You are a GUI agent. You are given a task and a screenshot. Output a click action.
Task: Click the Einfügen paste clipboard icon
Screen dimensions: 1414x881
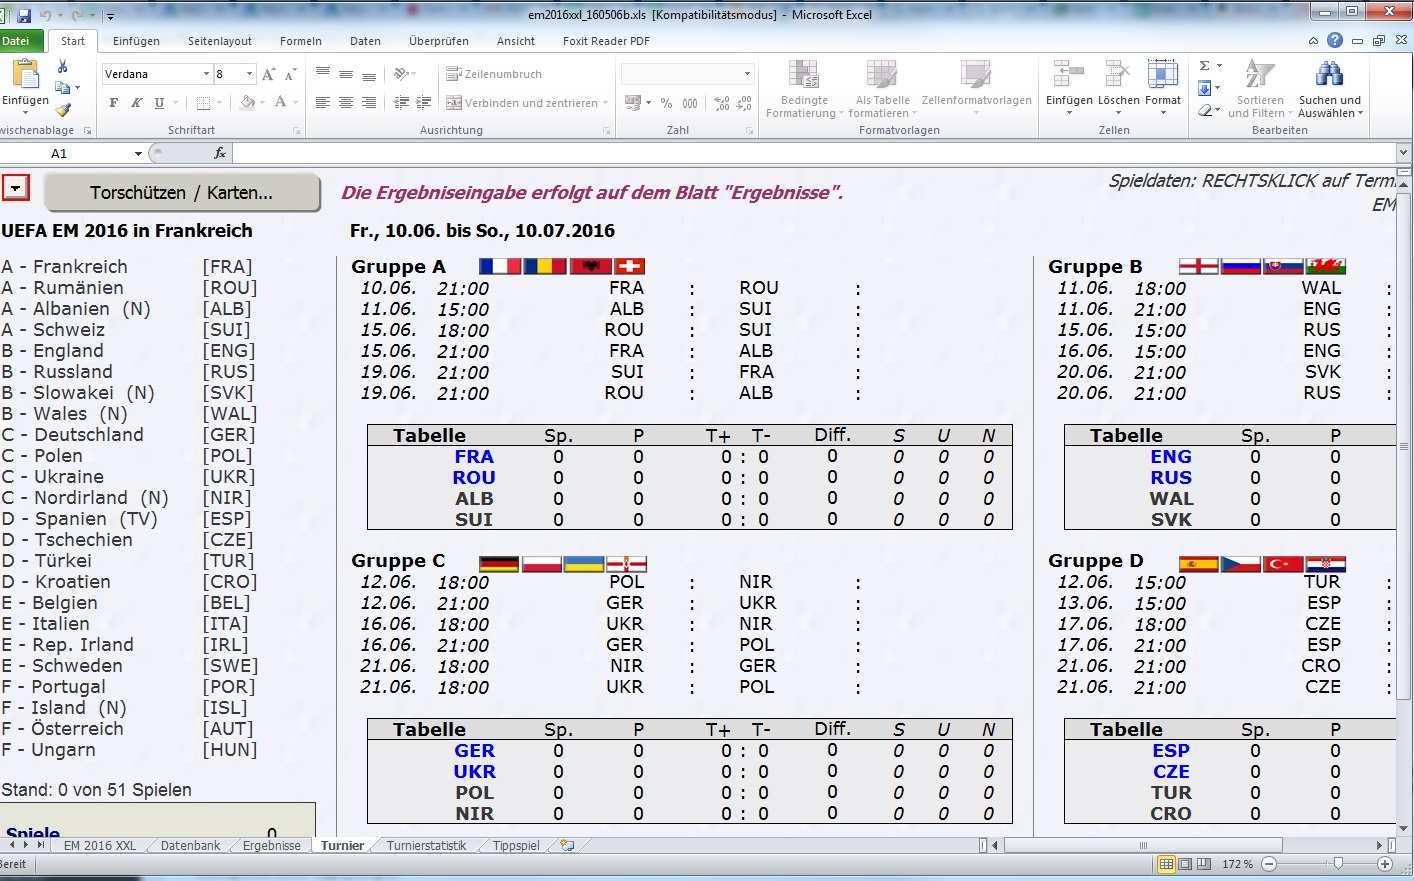(x=25, y=76)
